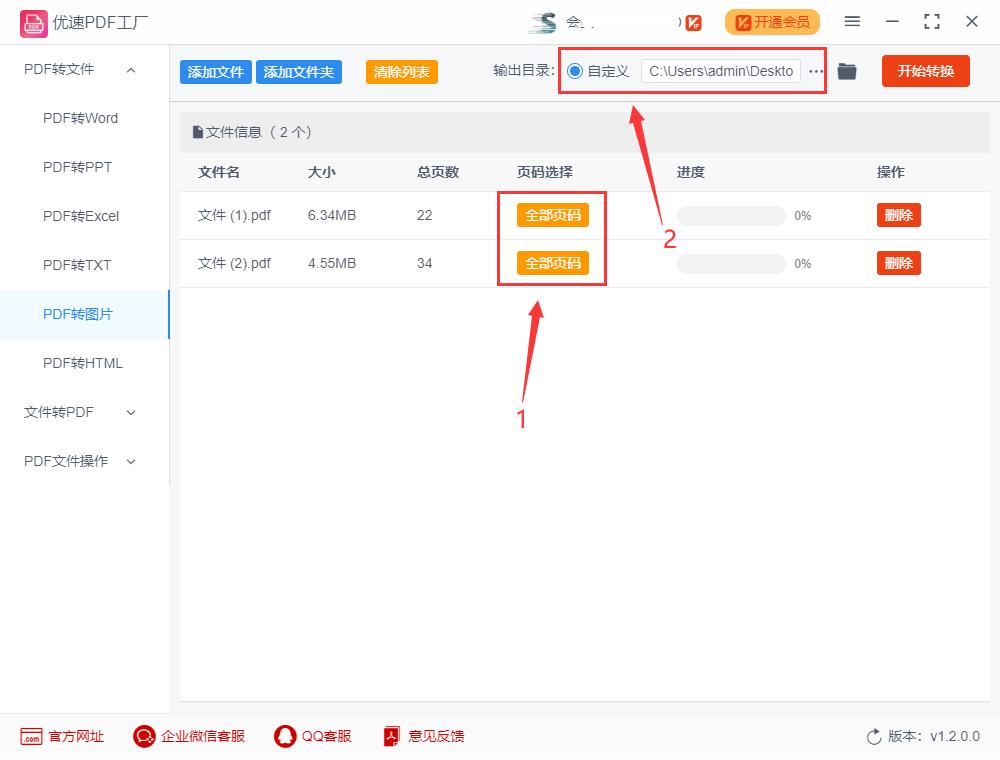
Task: Click the version refresh icon near v1.2.0.0
Action: coord(872,736)
